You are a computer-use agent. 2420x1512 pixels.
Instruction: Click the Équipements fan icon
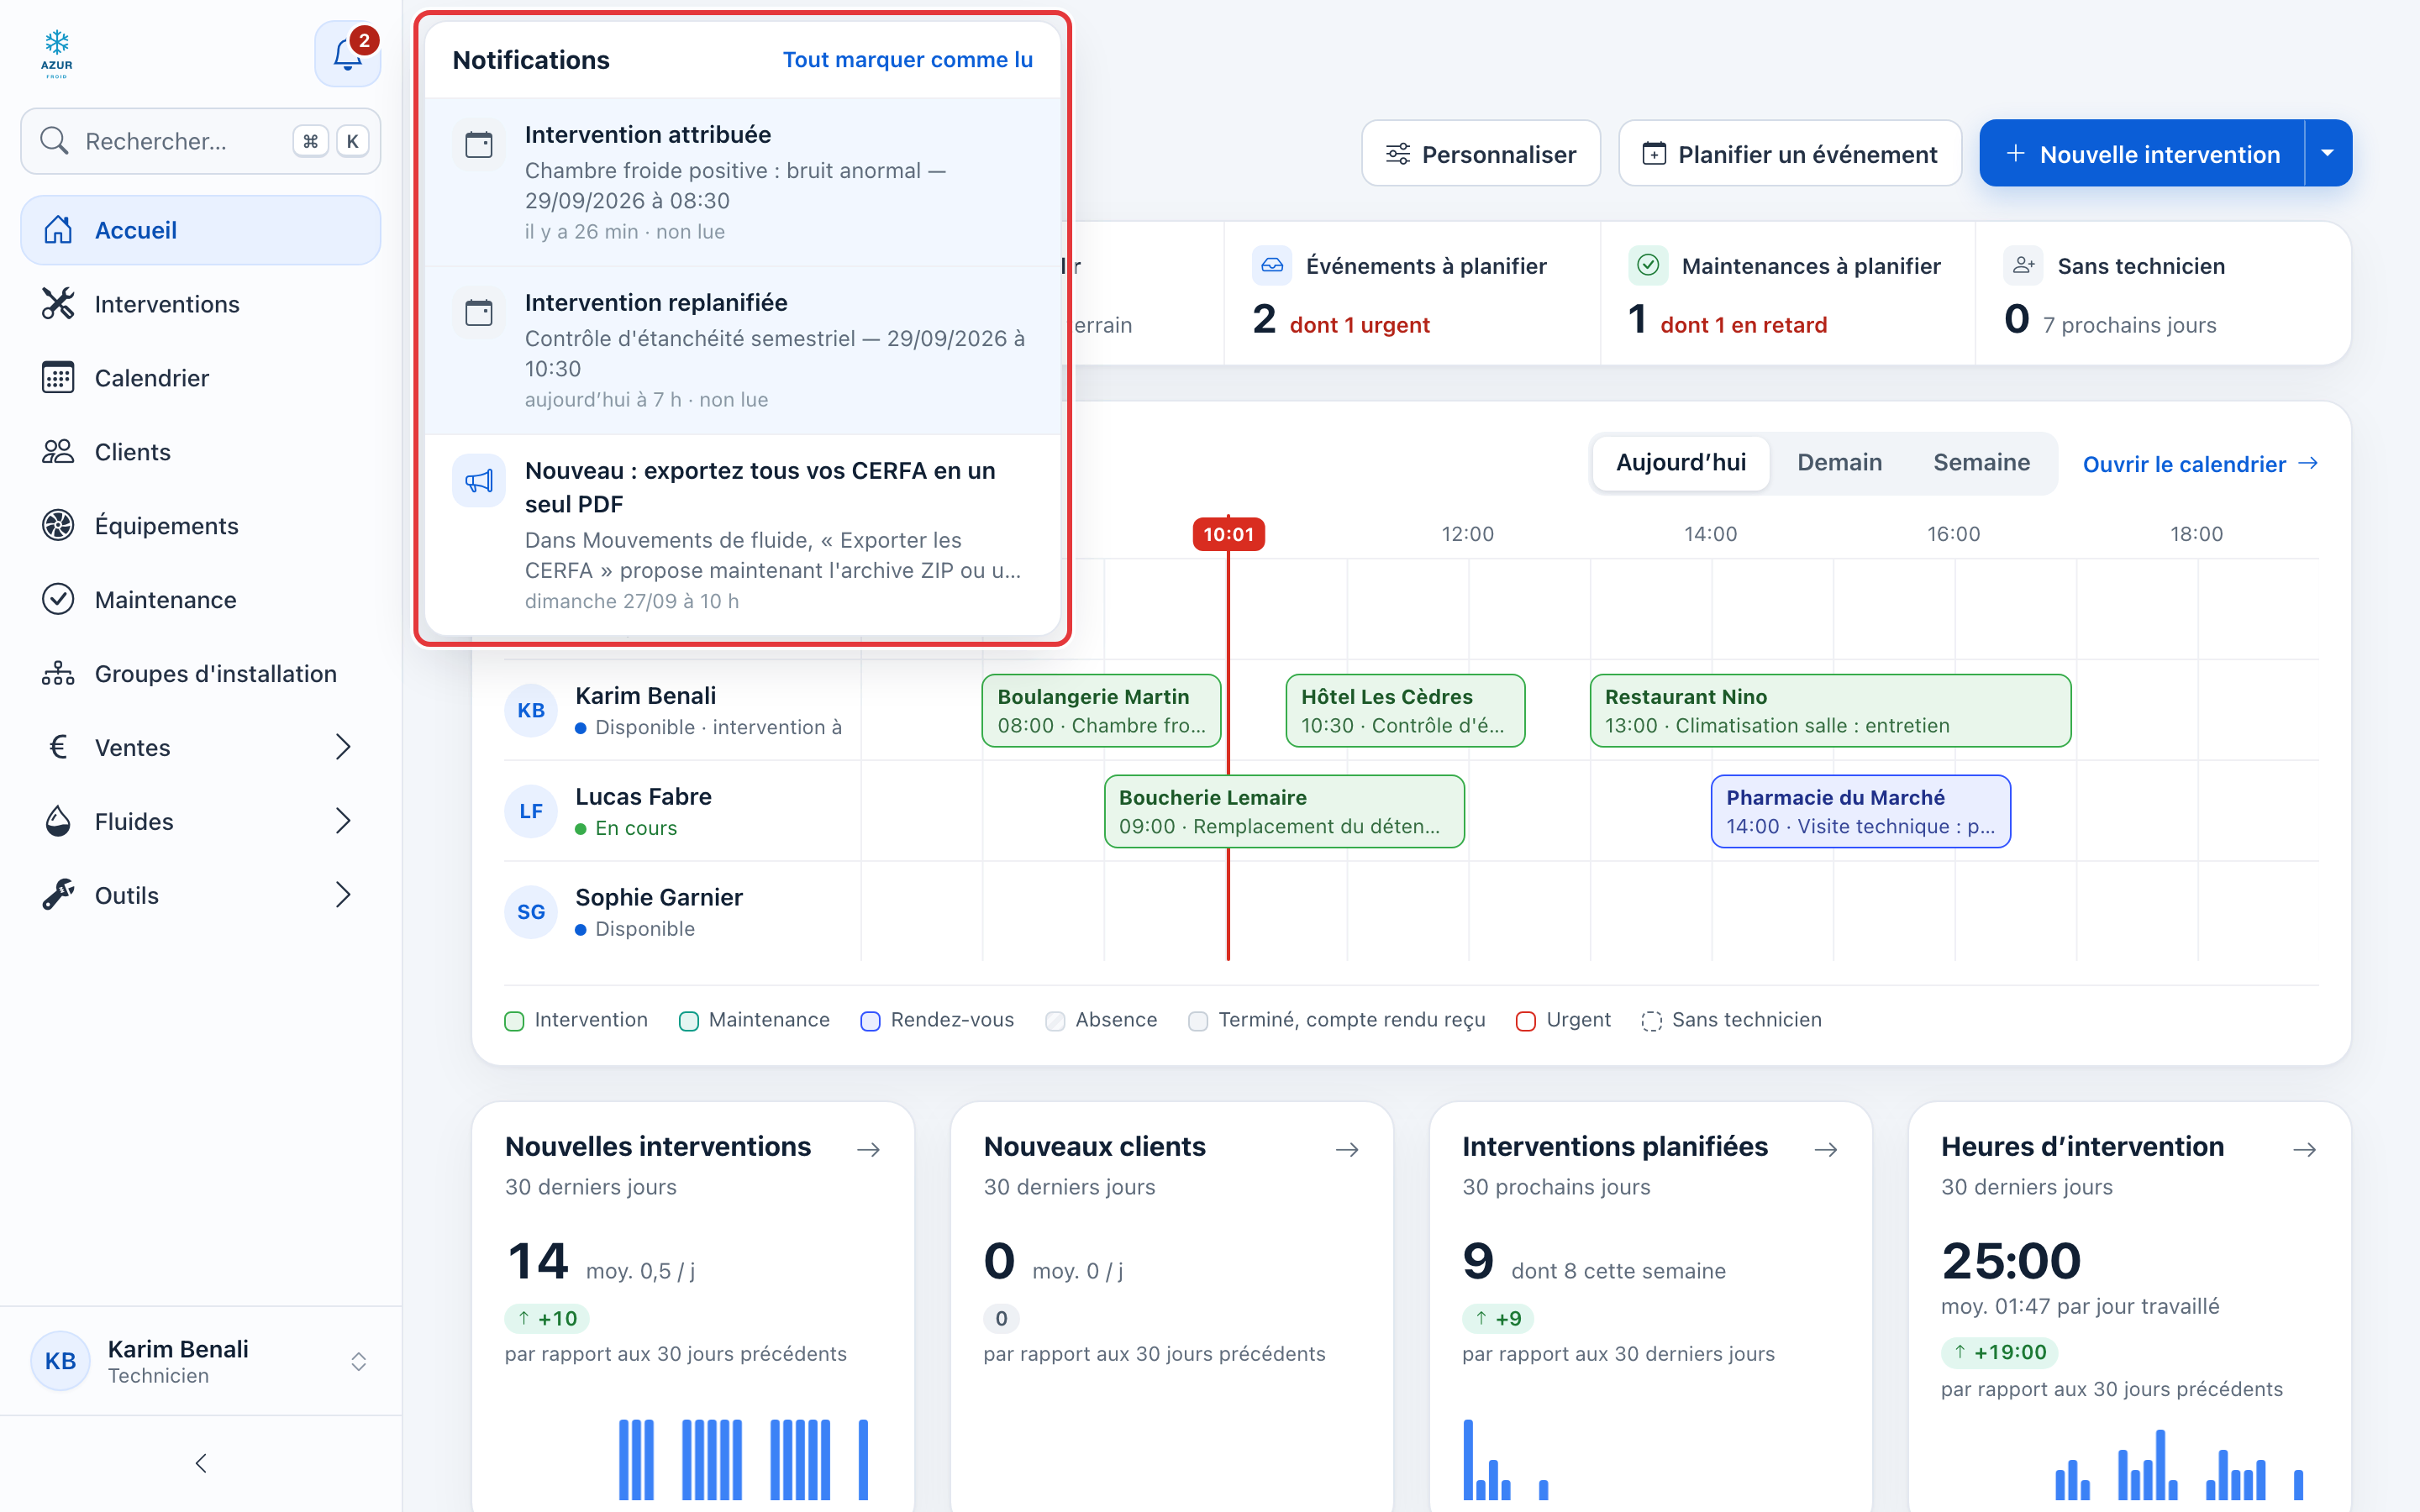click(x=58, y=526)
